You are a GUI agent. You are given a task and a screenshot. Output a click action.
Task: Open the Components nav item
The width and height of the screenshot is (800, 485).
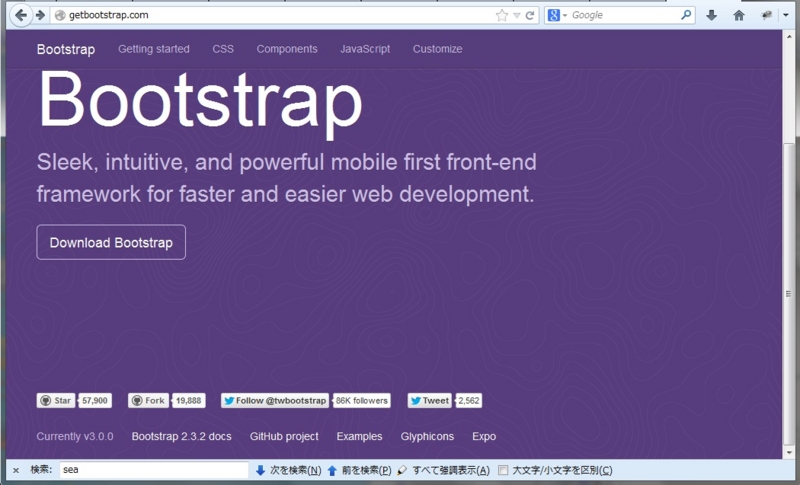coord(287,49)
